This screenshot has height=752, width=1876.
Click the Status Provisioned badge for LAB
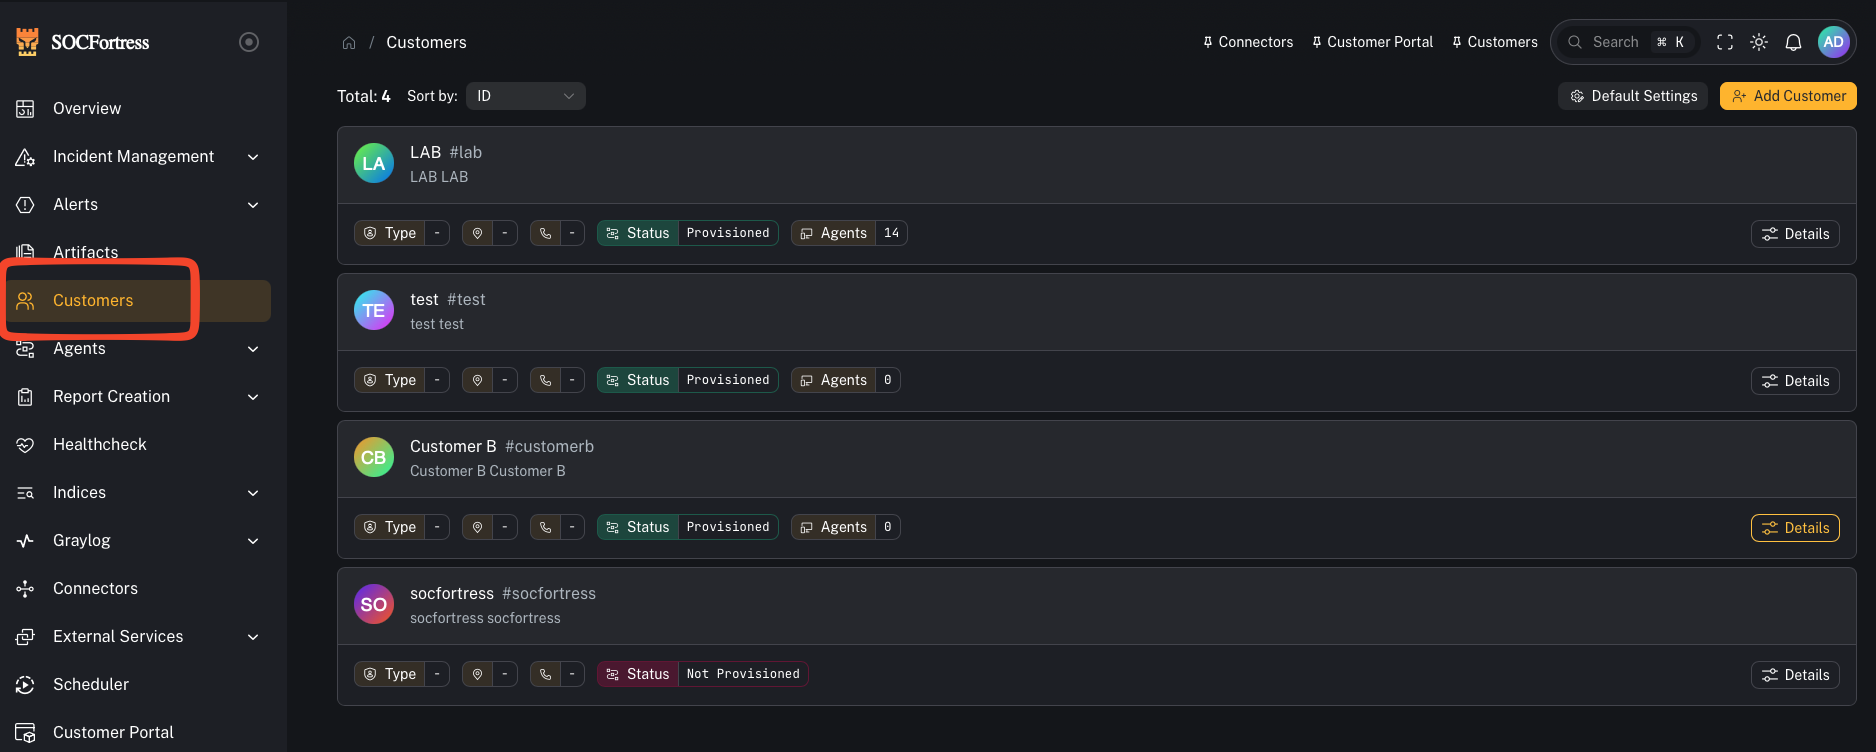(688, 233)
